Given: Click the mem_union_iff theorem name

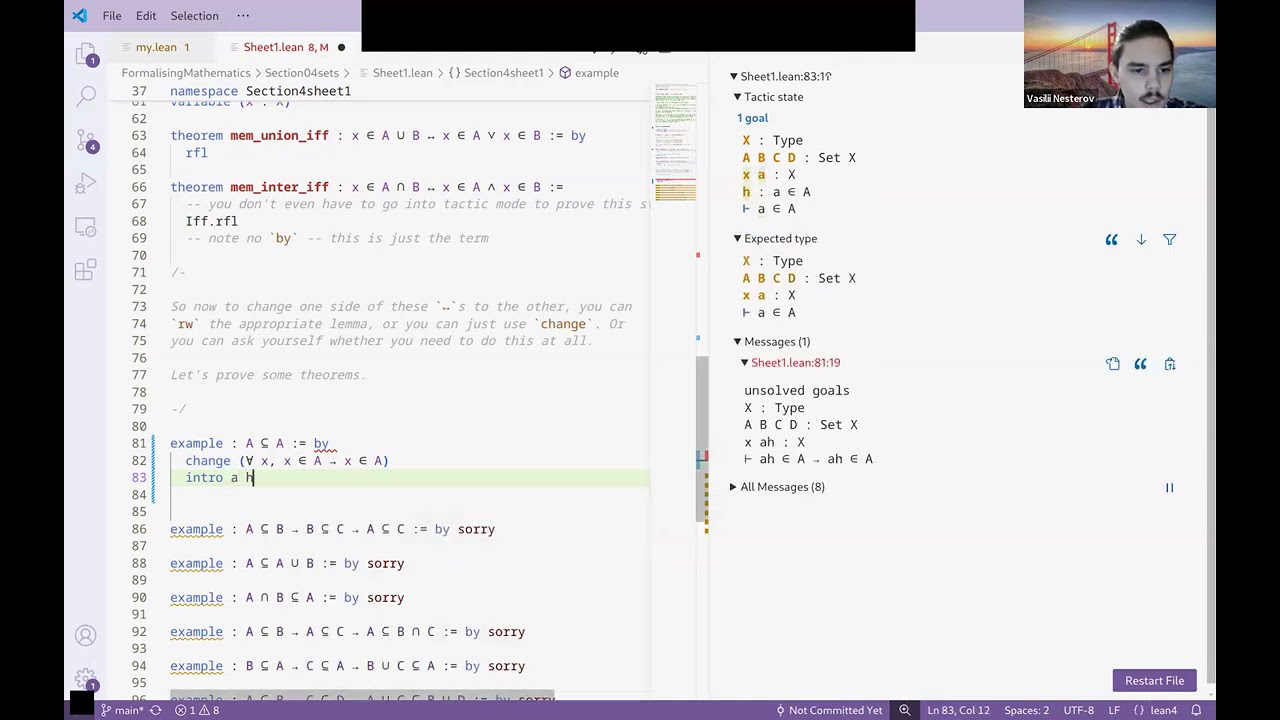Looking at the screenshot, I should point(279,136).
